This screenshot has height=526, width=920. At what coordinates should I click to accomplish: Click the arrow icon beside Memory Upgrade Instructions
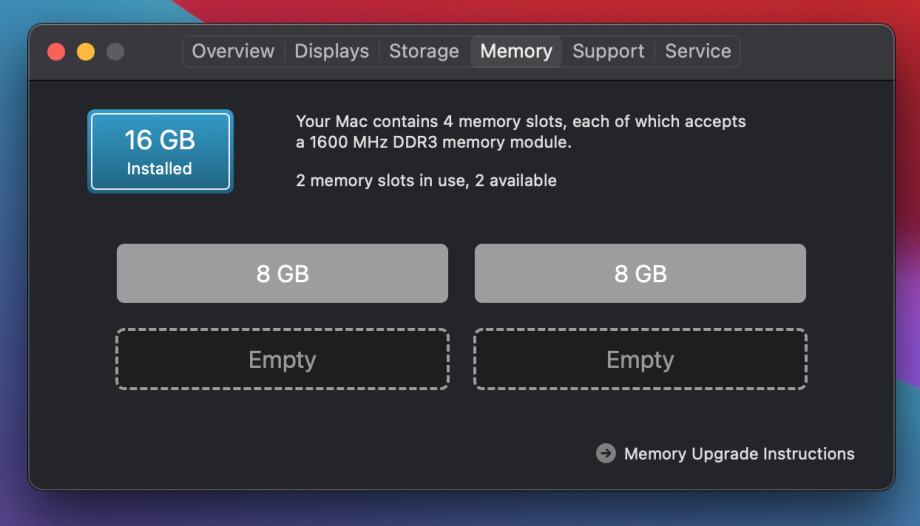(605, 453)
